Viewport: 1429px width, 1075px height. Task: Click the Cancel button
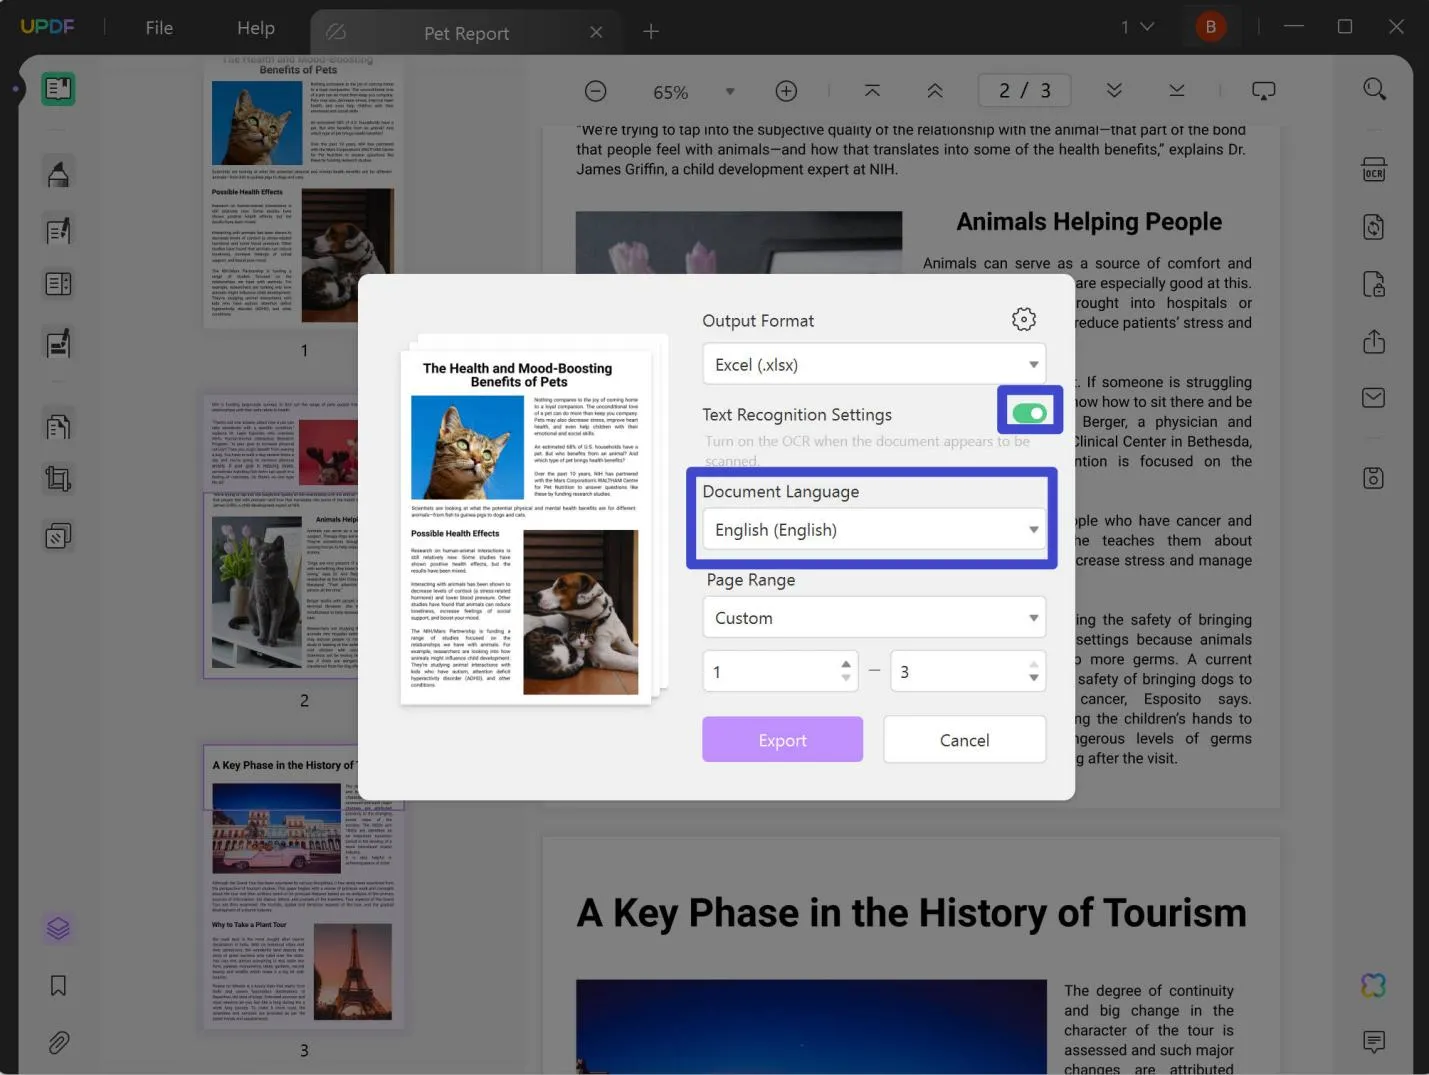click(x=964, y=740)
